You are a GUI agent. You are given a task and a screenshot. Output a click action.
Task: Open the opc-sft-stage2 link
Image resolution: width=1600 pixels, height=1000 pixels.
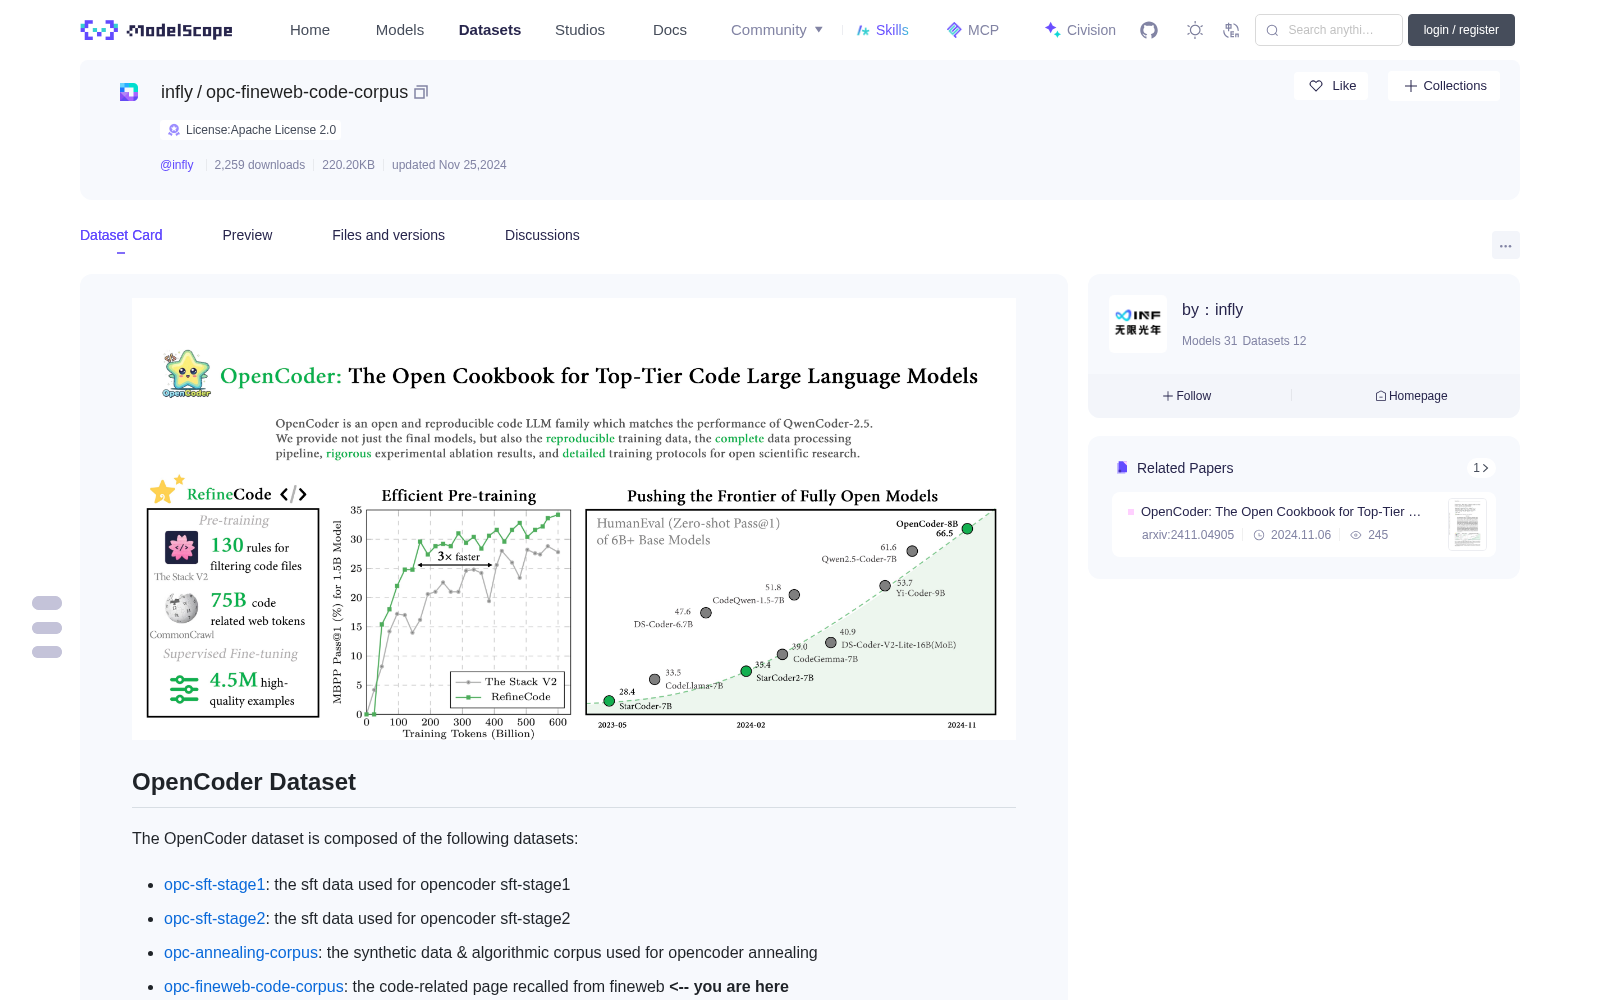pos(215,918)
